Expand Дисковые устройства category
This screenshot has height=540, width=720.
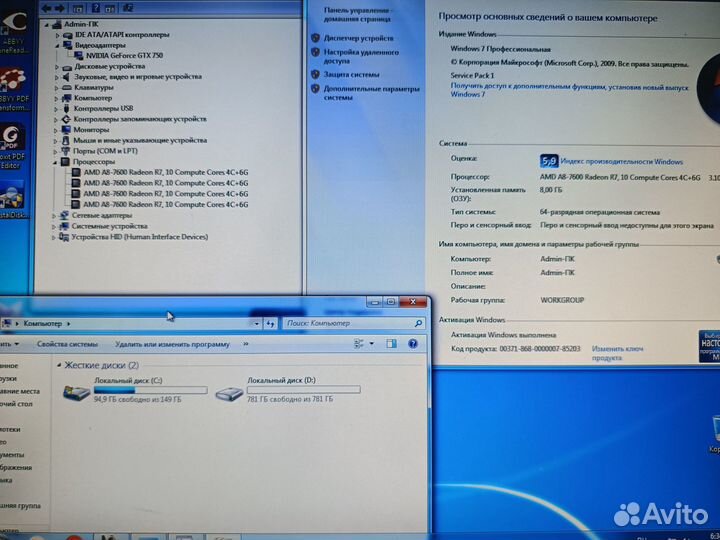pyautogui.click(x=57, y=67)
